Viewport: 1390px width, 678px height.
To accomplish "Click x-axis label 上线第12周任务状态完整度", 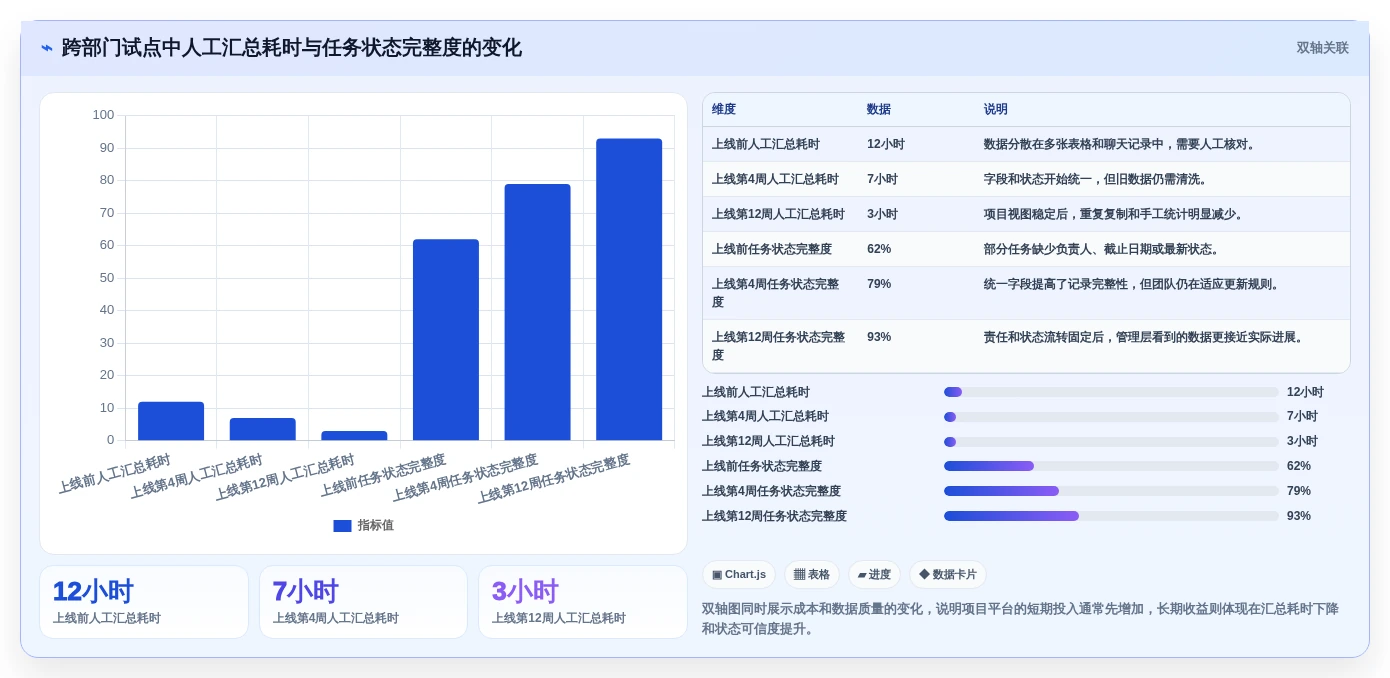I will pyautogui.click(x=554, y=479).
